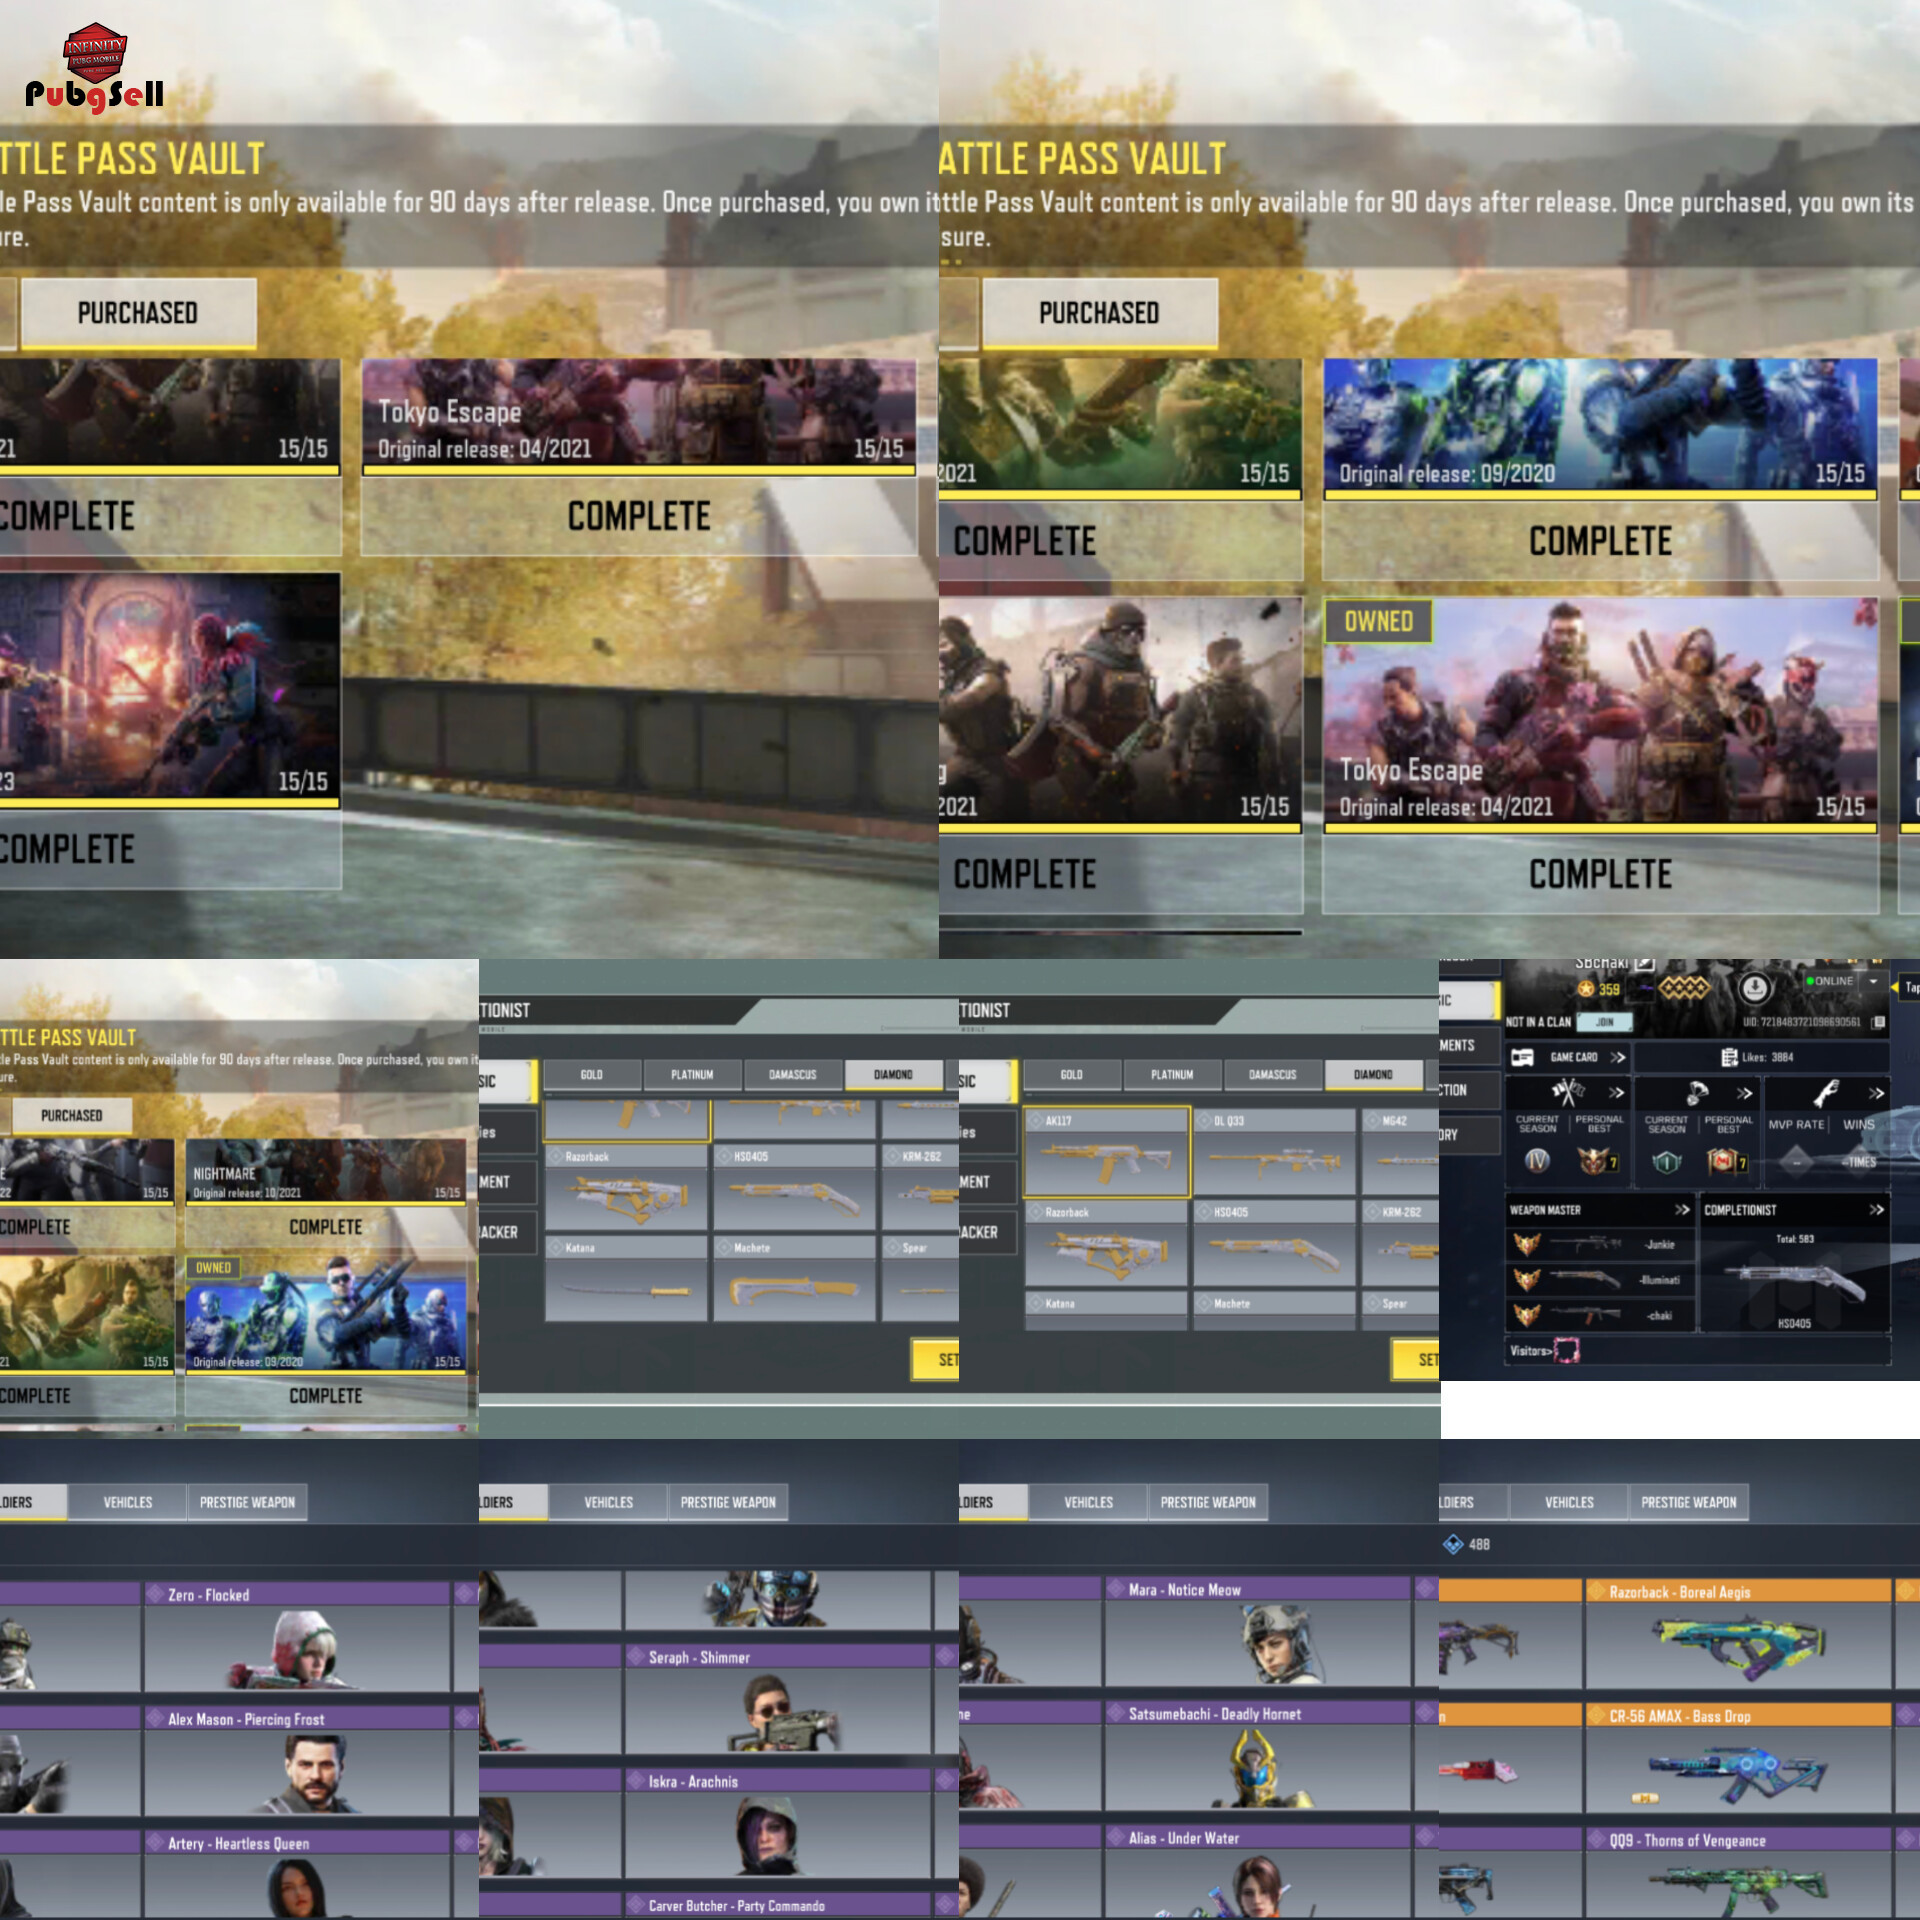Expand the Game Card double-chevron
The height and width of the screenshot is (1920, 1920).
point(1617,1057)
